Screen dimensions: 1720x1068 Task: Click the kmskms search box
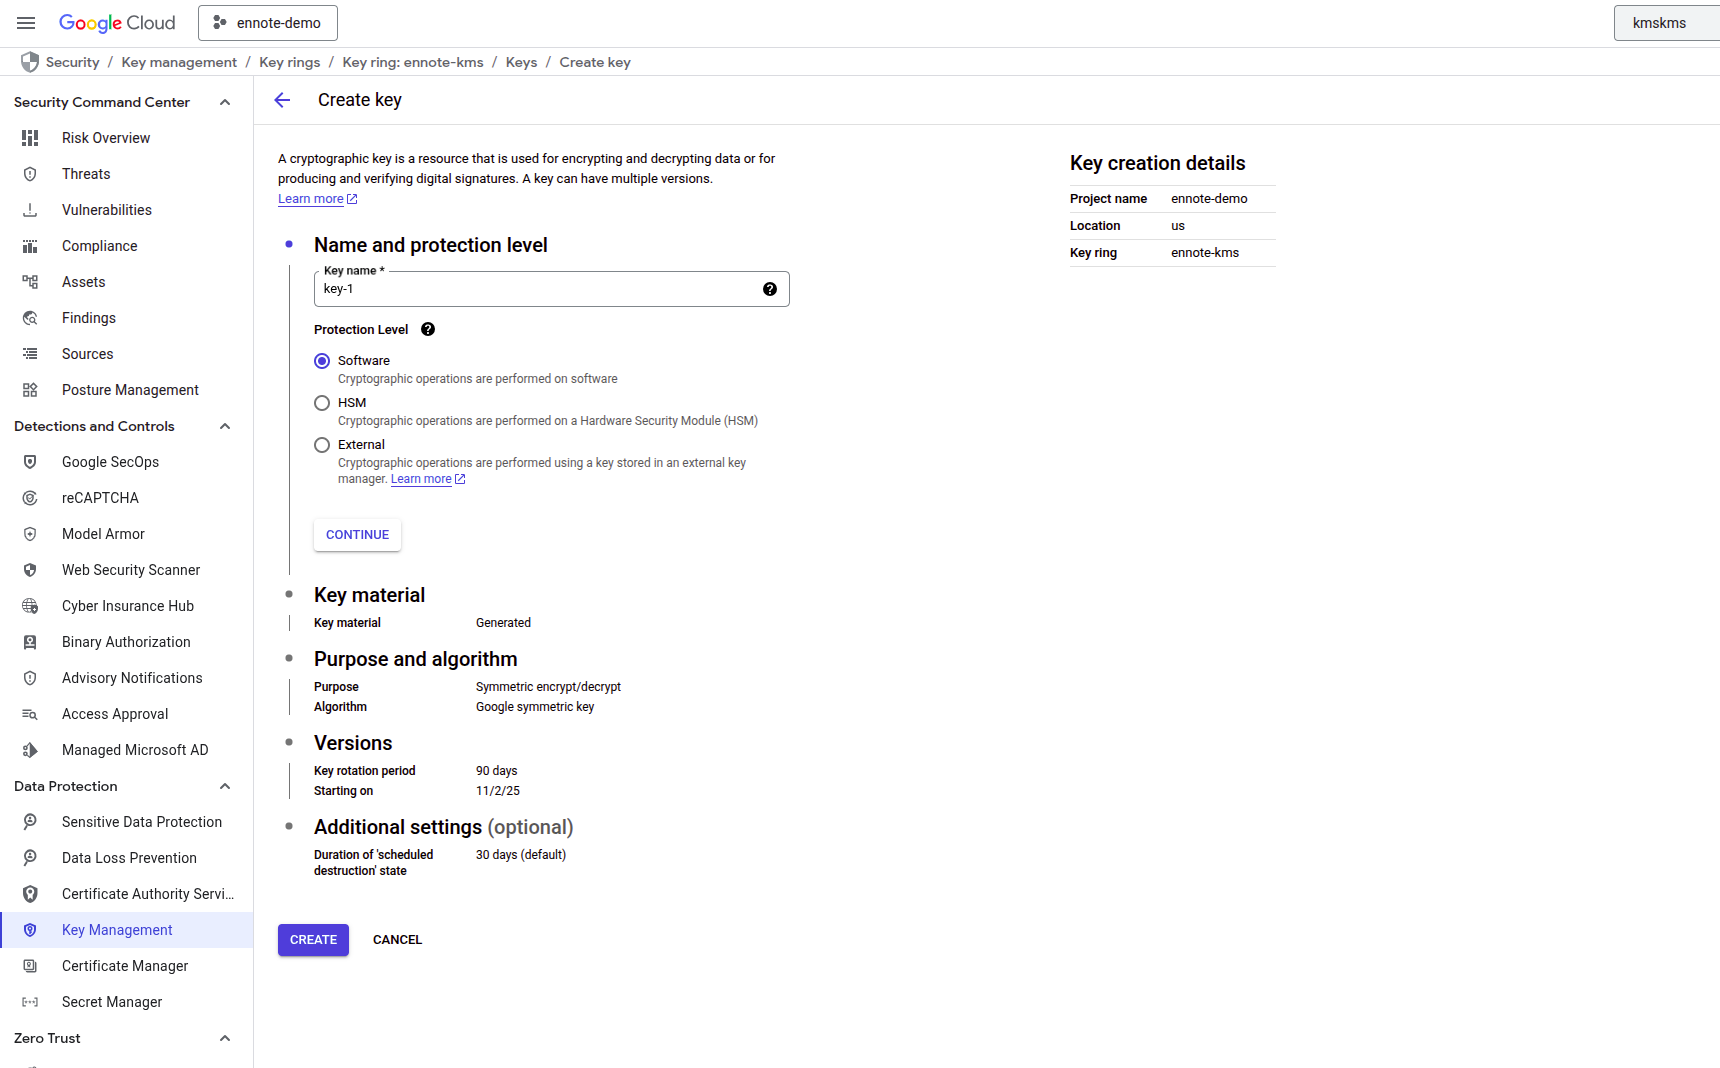coord(1667,23)
